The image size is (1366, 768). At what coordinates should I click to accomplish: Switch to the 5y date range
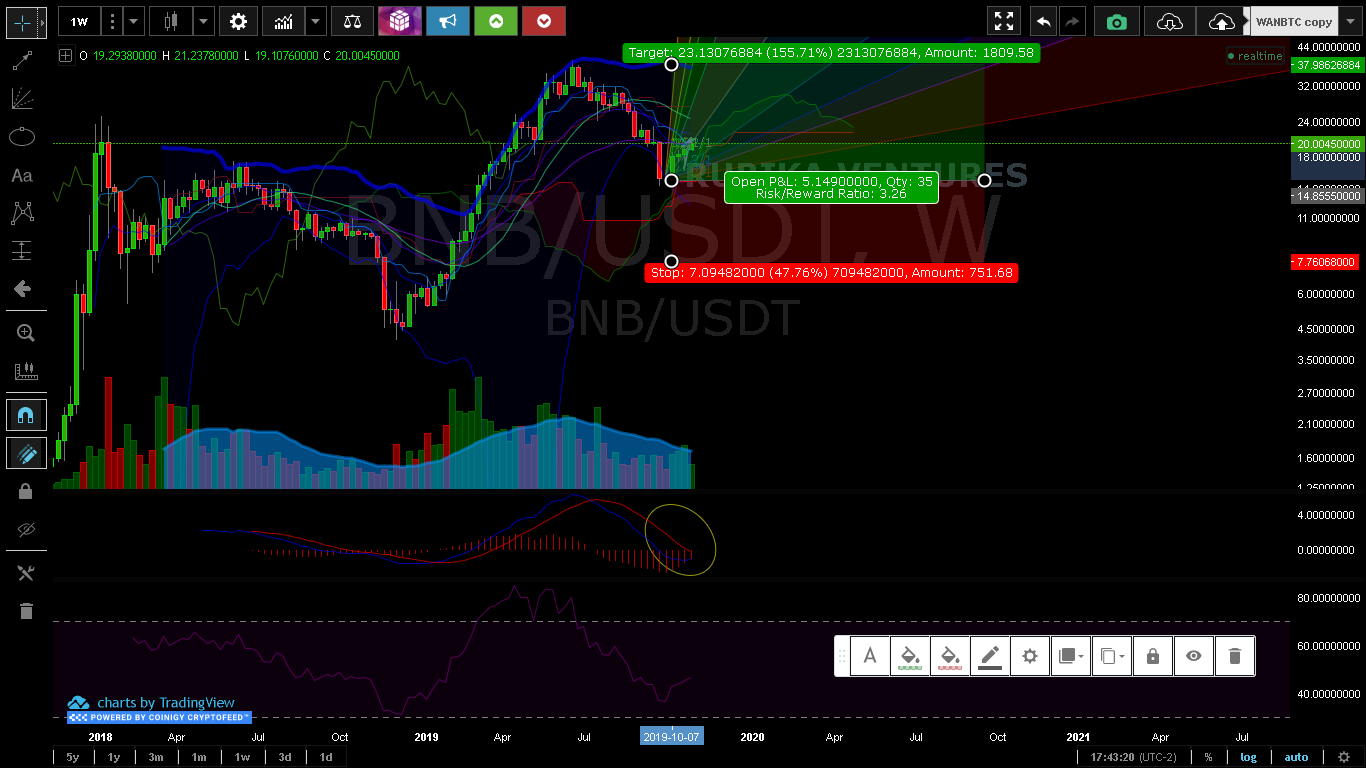coord(73,757)
